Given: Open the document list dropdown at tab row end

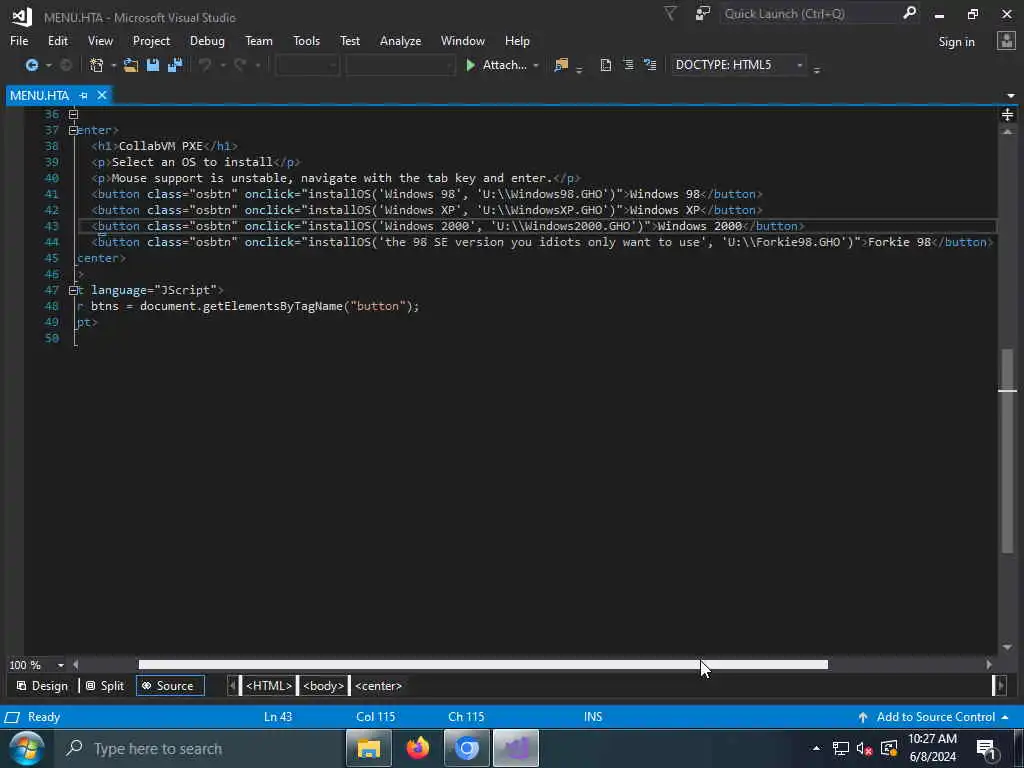Looking at the screenshot, I should pyautogui.click(x=1011, y=96).
